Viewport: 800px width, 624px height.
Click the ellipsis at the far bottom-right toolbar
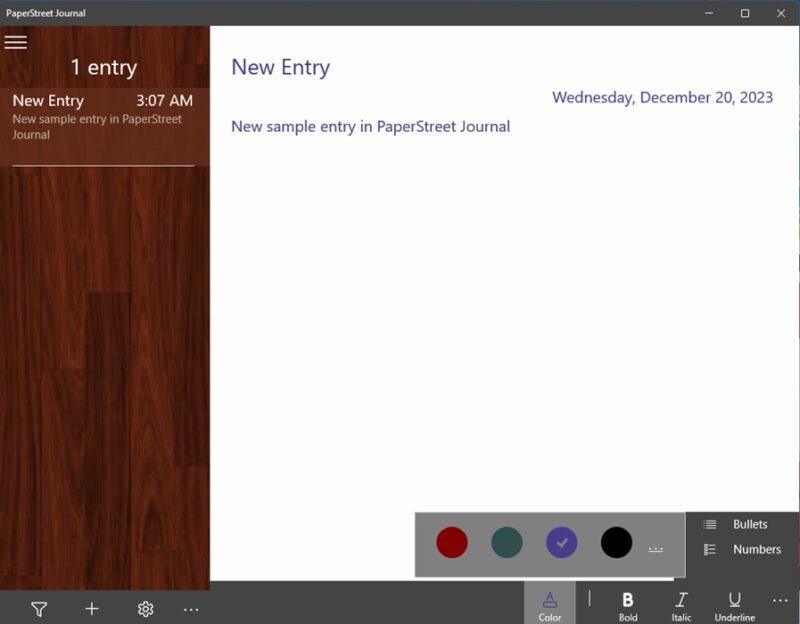(779, 601)
